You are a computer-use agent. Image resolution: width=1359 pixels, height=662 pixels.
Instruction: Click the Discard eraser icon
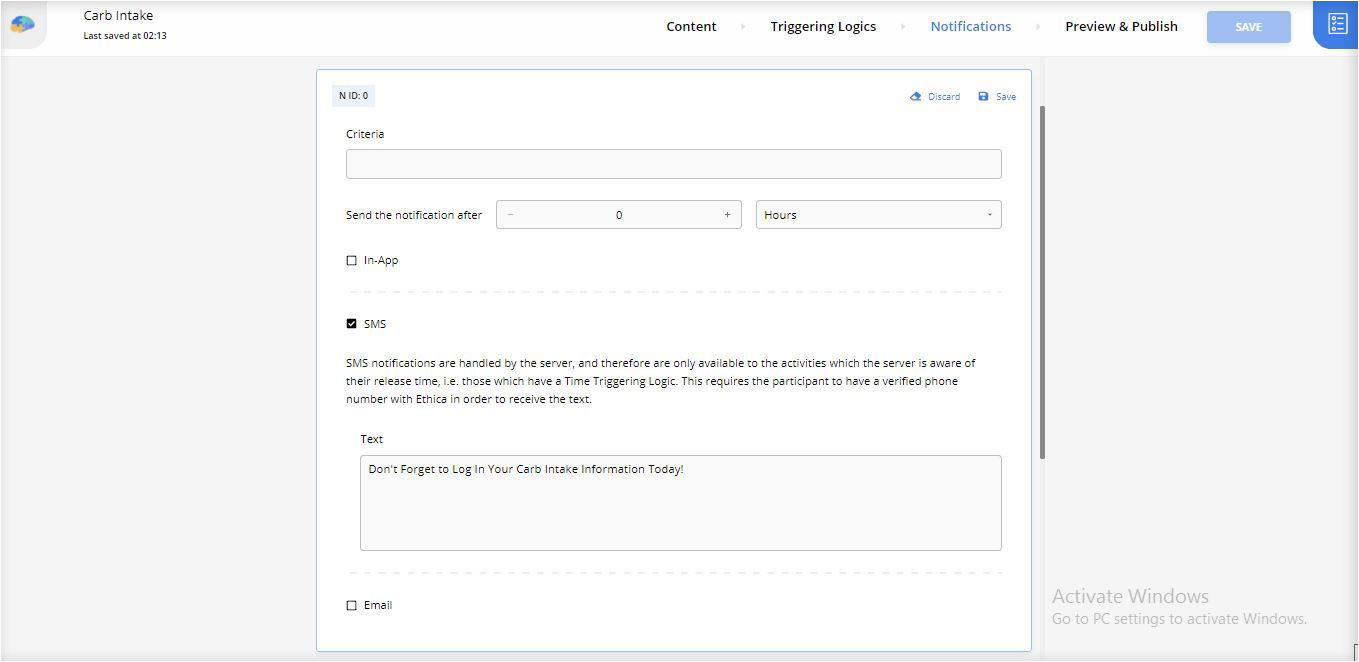915,97
